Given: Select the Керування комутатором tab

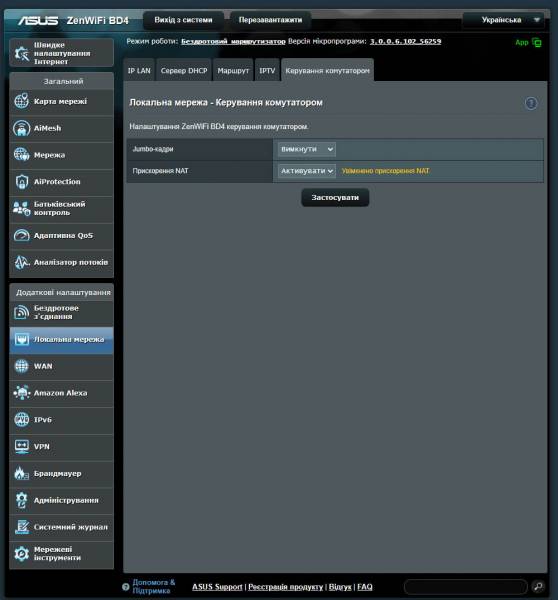Looking at the screenshot, I should [327, 70].
